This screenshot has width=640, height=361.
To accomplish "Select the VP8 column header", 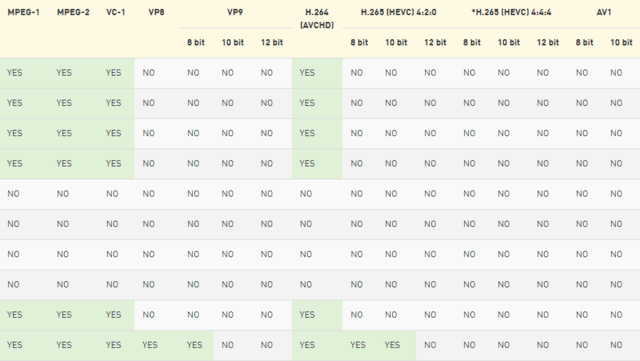I will click(x=156, y=12).
